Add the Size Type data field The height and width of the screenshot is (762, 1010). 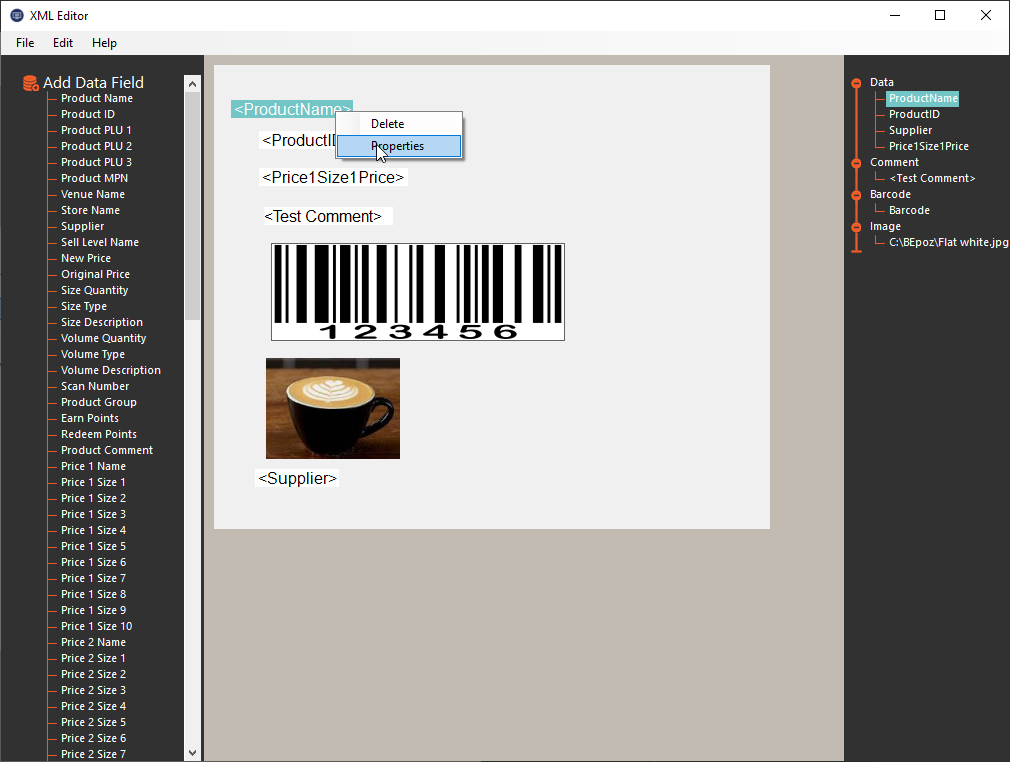84,307
